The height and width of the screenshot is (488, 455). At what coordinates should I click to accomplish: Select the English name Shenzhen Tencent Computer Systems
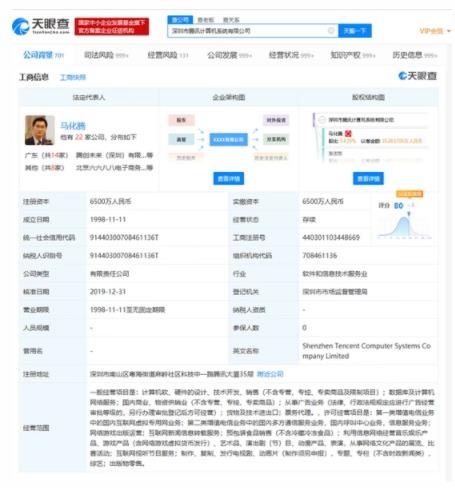coord(366,351)
